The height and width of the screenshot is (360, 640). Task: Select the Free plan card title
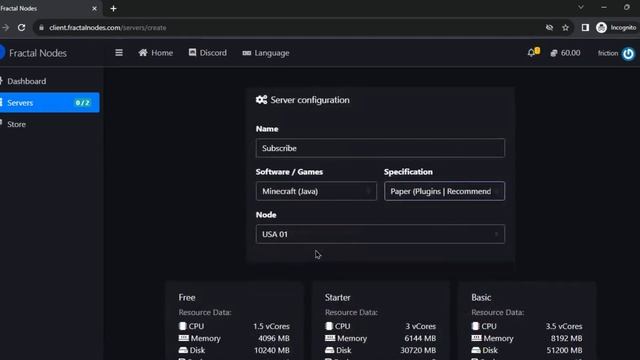(187, 298)
